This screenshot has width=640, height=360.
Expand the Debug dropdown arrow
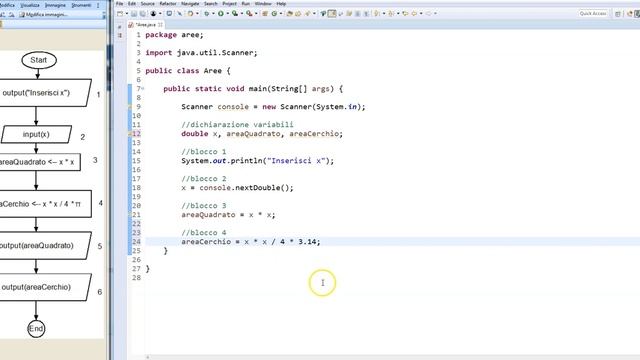[x=213, y=13]
